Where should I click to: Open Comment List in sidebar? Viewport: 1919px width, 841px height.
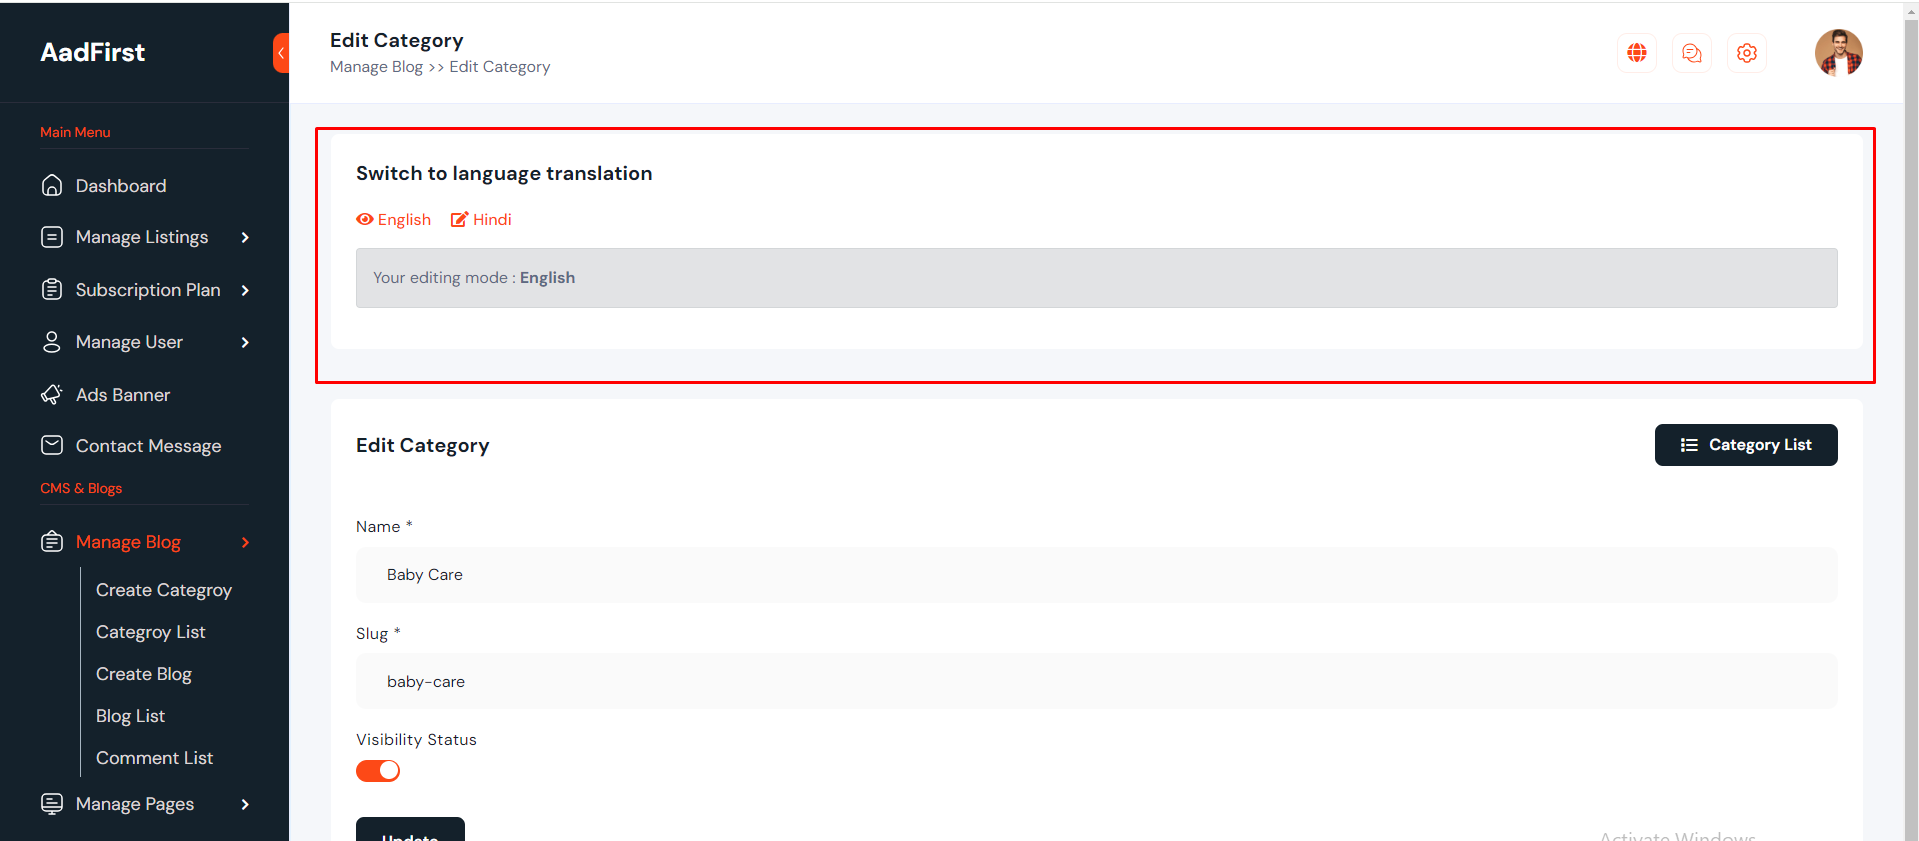pos(154,759)
